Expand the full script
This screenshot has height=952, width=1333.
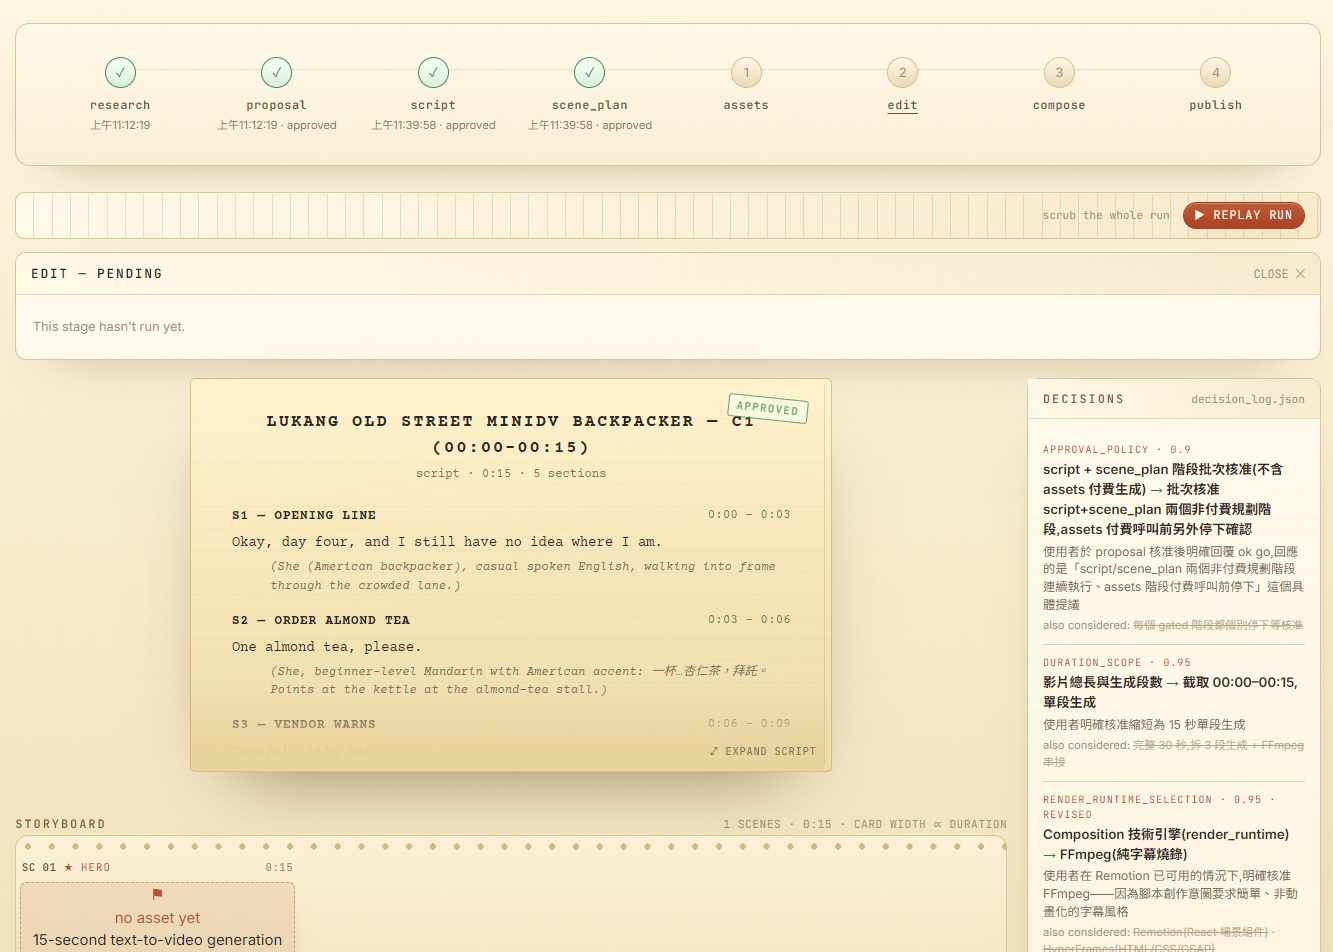tap(762, 751)
